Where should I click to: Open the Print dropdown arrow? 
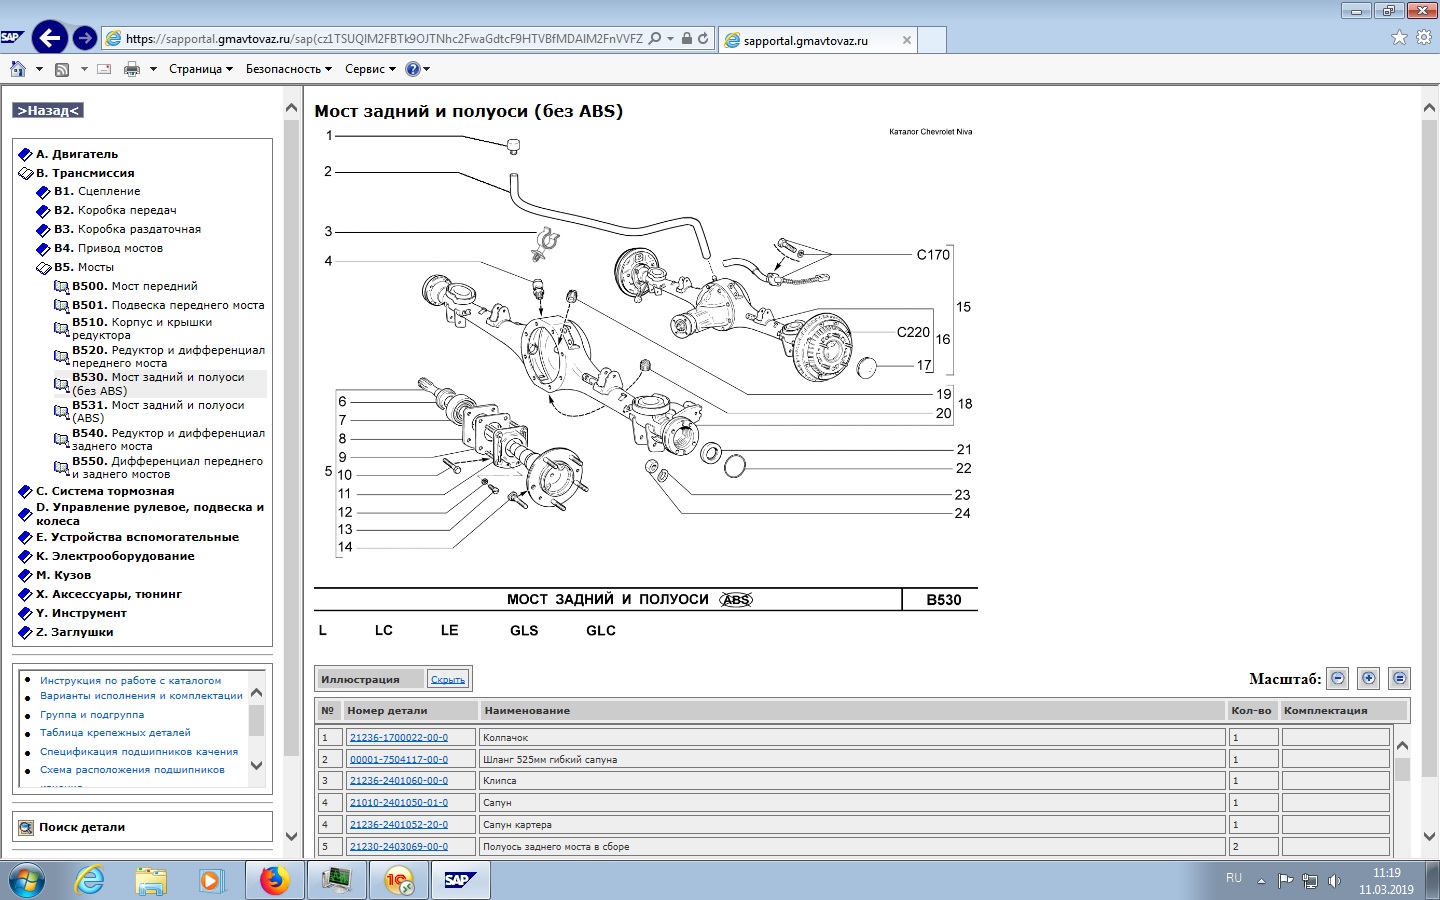pyautogui.click(x=153, y=69)
